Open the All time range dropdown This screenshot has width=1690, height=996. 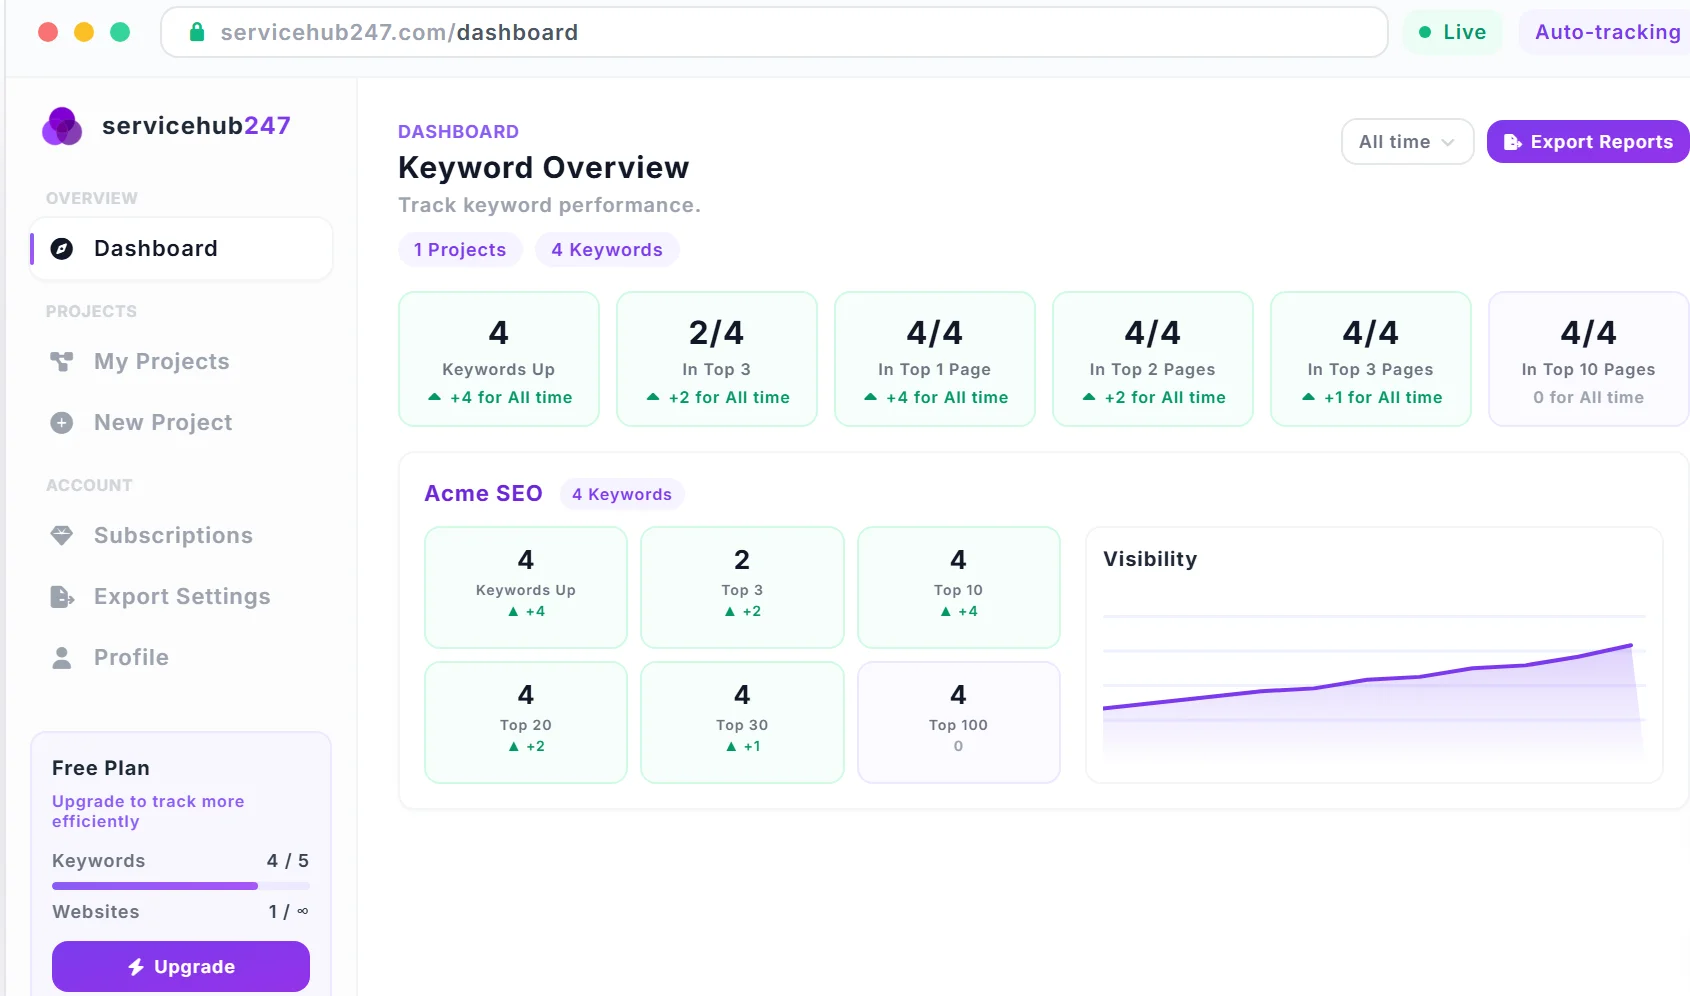pyautogui.click(x=1407, y=142)
